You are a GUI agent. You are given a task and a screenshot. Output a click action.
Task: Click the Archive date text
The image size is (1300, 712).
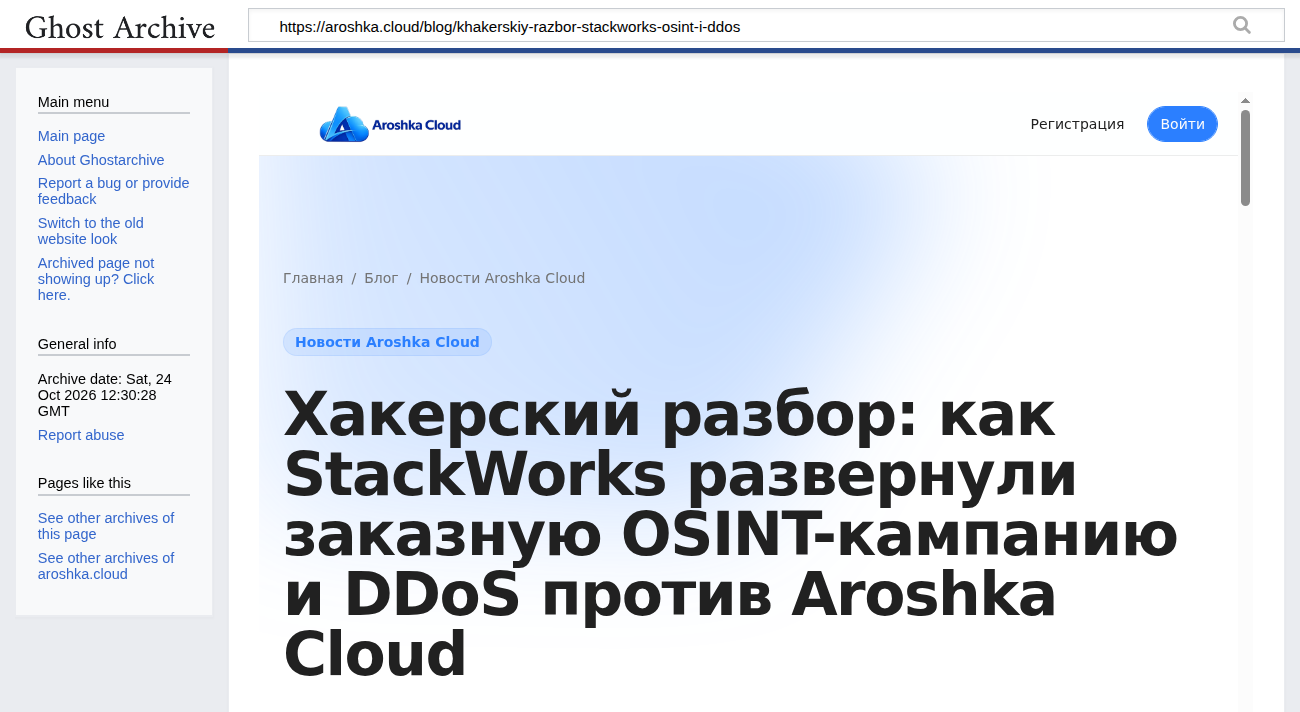point(104,395)
